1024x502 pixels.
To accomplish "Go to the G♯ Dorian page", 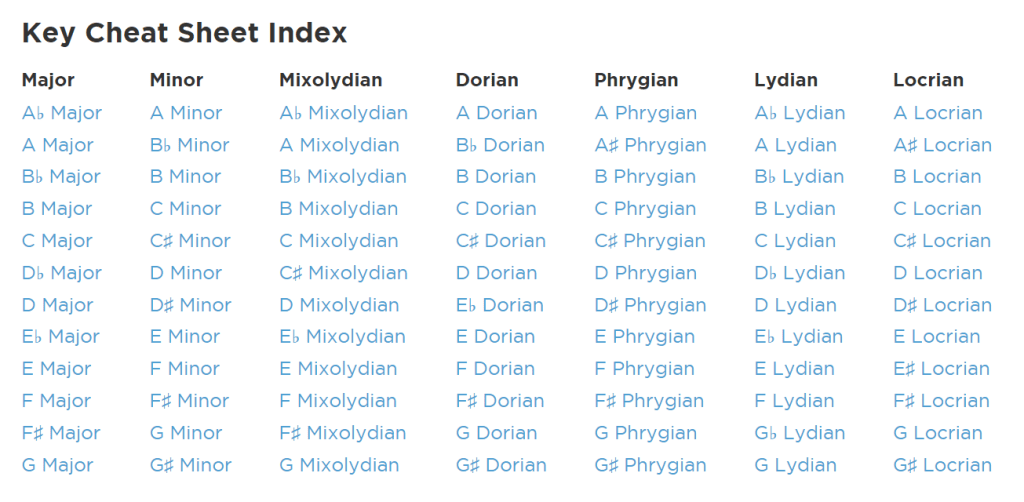I will [x=501, y=465].
